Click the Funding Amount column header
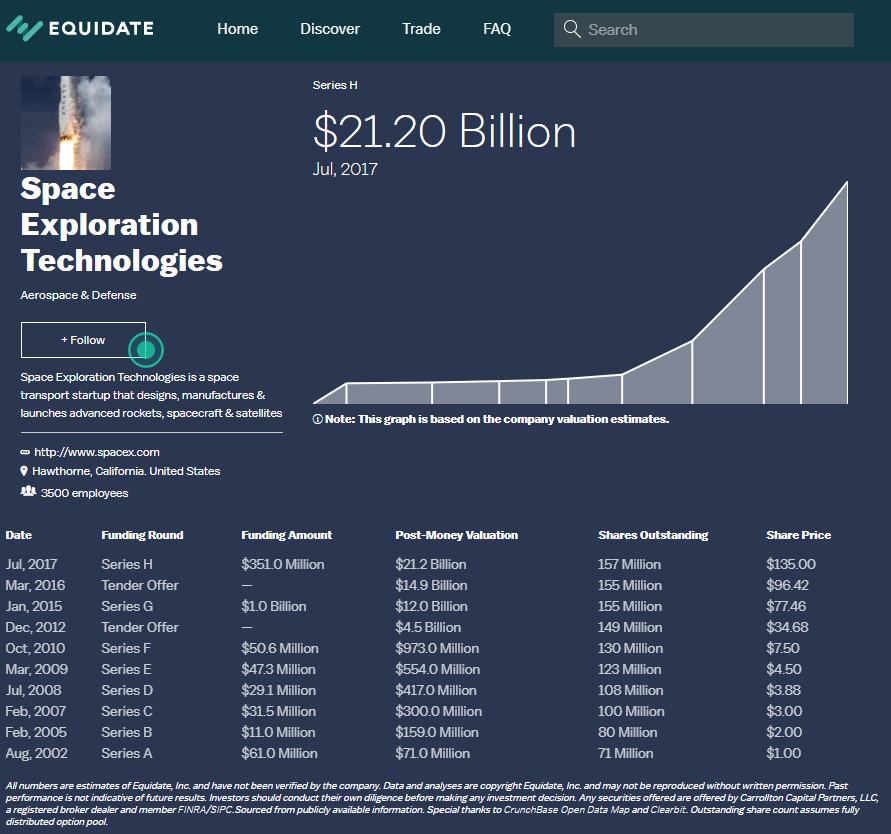Screen dimensions: 891x834 (x=286, y=535)
